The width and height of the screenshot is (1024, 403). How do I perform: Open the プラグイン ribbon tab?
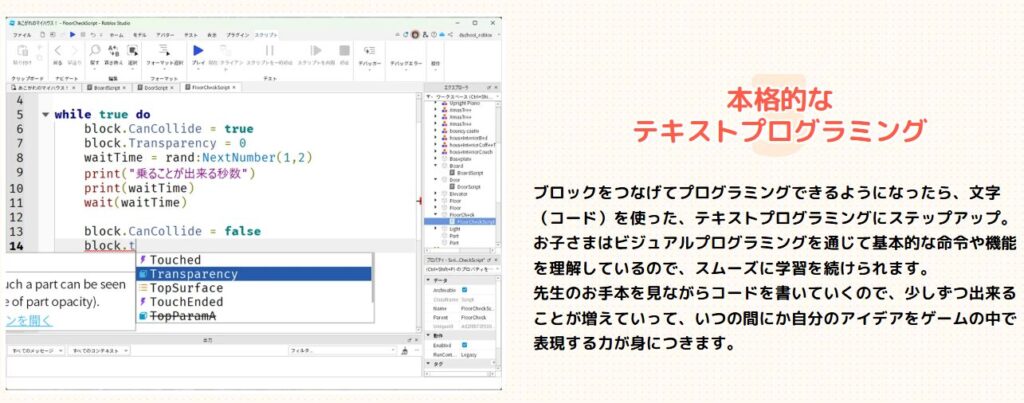coord(238,35)
